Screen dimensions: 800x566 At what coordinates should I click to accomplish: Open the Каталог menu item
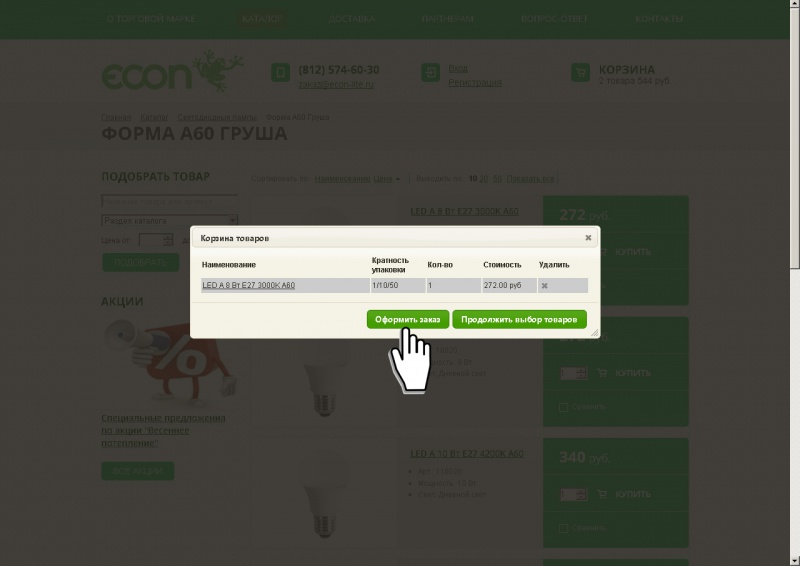pyautogui.click(x=262, y=19)
